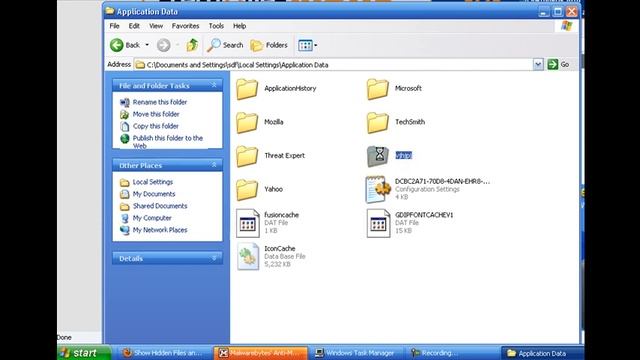Go back using the green Back arrow

[x=124, y=45]
